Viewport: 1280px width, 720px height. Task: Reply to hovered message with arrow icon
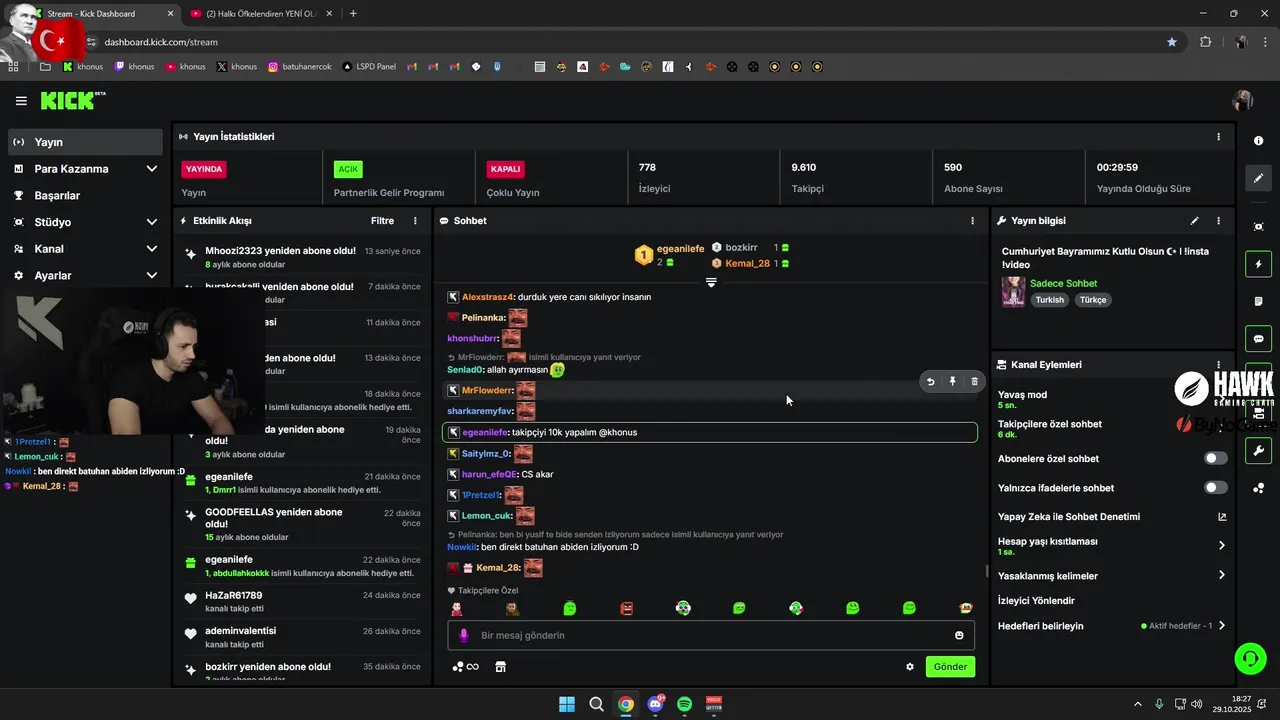click(x=931, y=381)
